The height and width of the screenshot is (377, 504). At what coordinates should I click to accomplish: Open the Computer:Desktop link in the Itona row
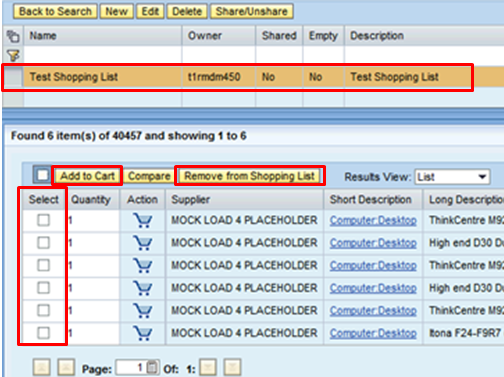(373, 333)
